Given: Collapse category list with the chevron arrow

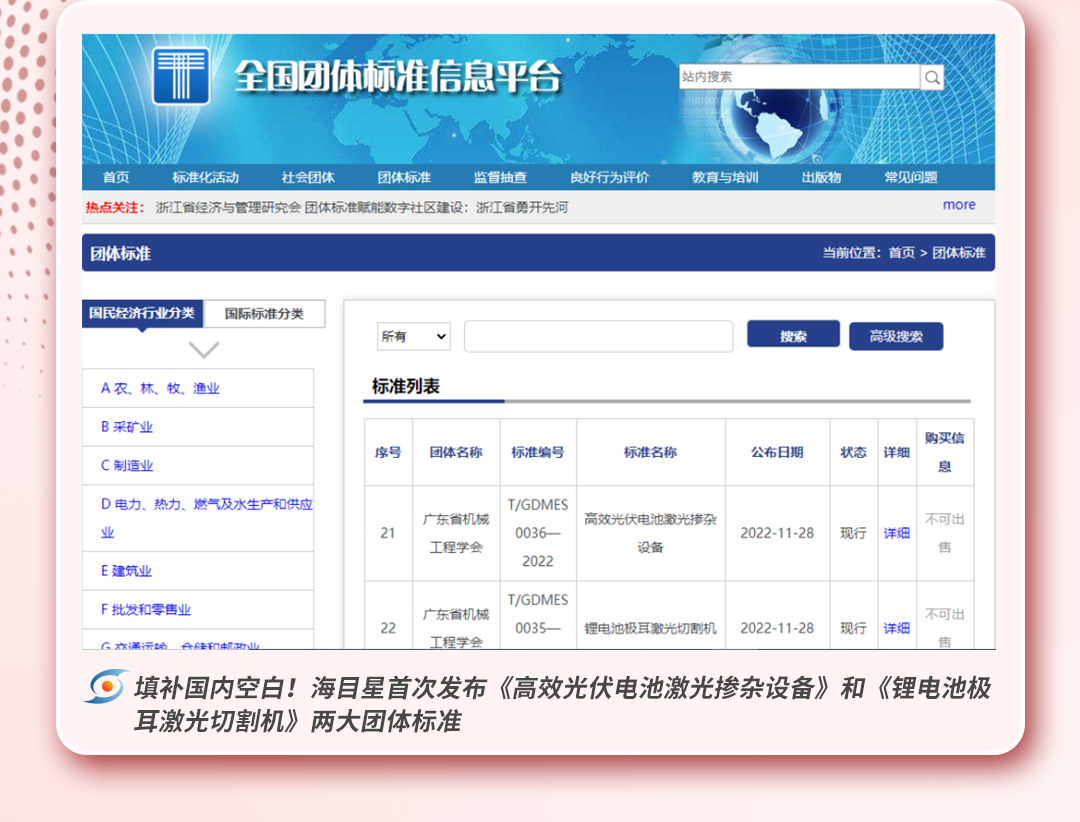Looking at the screenshot, I should [204, 349].
